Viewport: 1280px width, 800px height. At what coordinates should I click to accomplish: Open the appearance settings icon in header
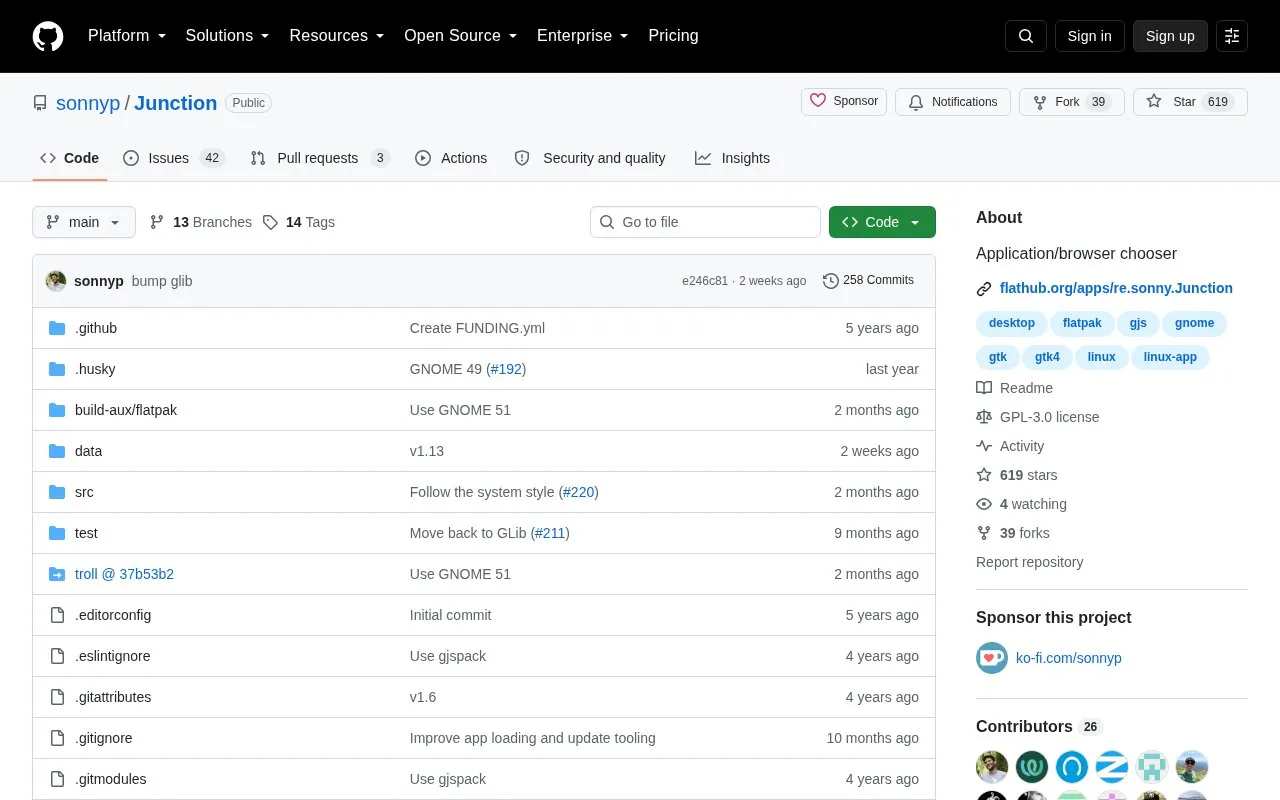(x=1232, y=36)
